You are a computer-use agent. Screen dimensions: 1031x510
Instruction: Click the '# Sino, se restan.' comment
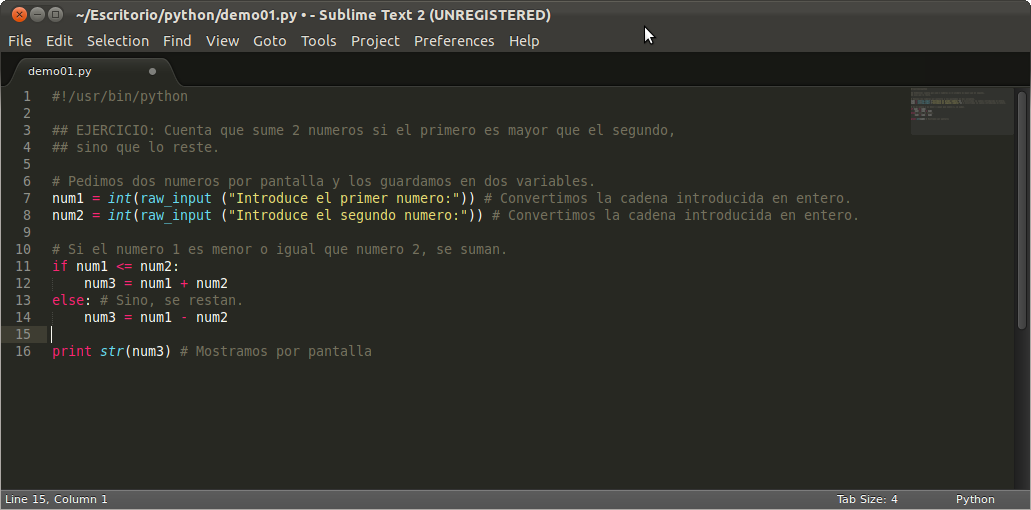[x=172, y=300]
